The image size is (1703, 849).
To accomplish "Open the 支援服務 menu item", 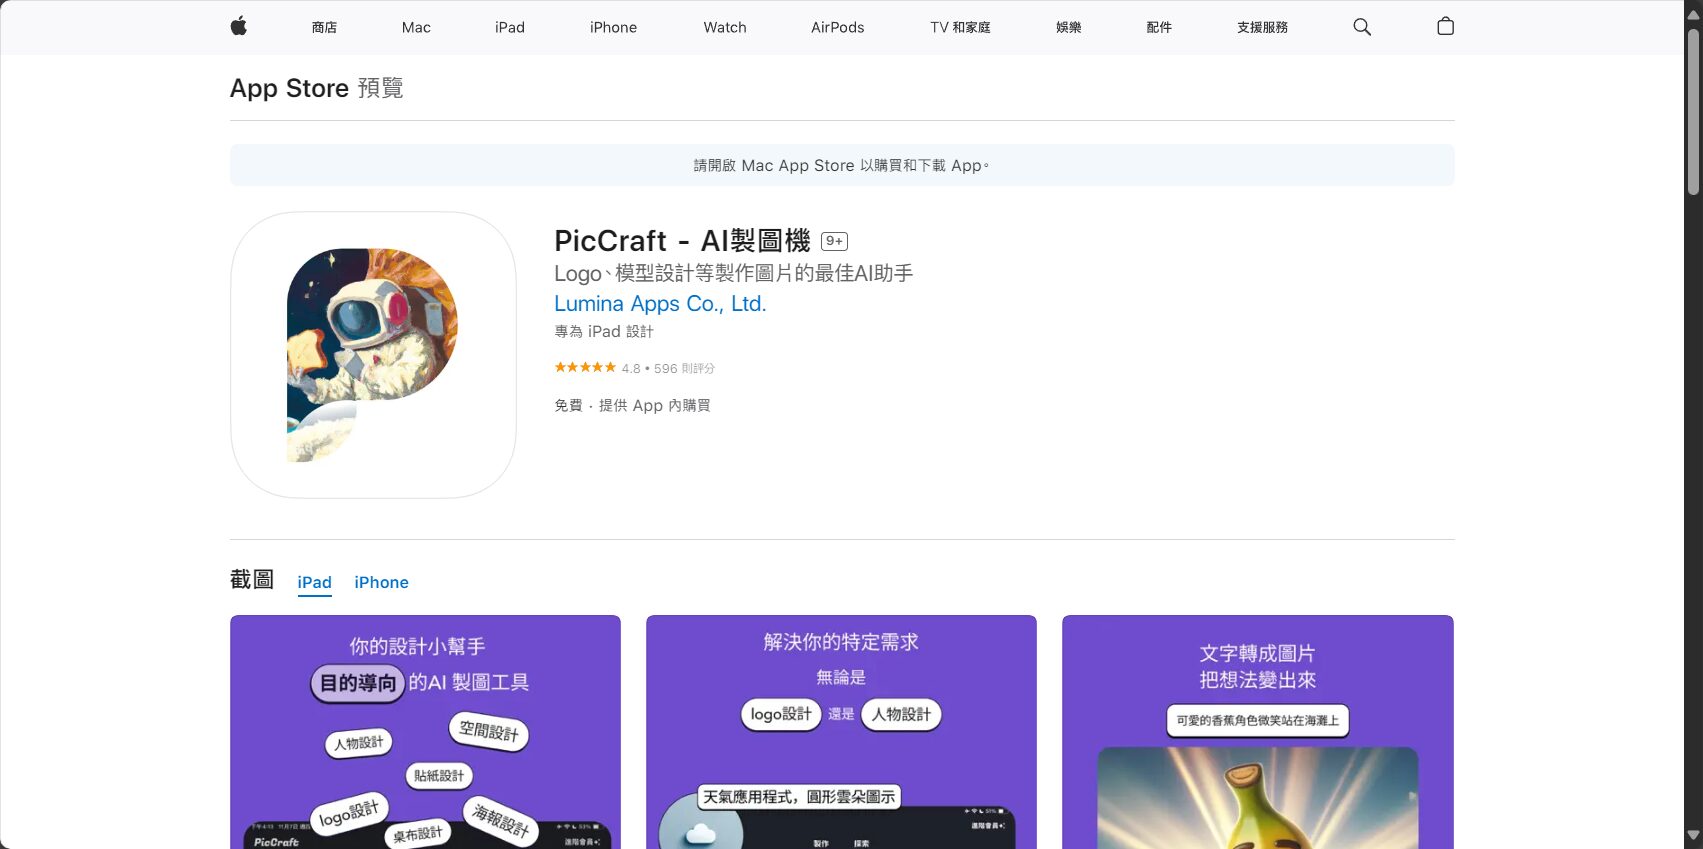I will [x=1262, y=27].
